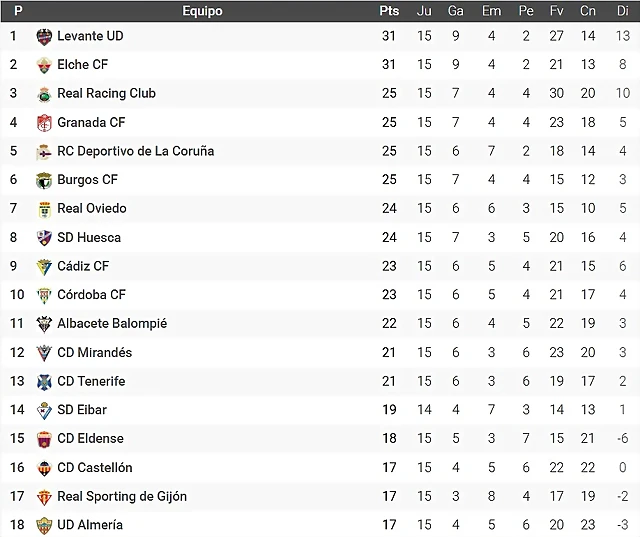The image size is (640, 537).
Task: Click the Fv column header
Action: 556,11
